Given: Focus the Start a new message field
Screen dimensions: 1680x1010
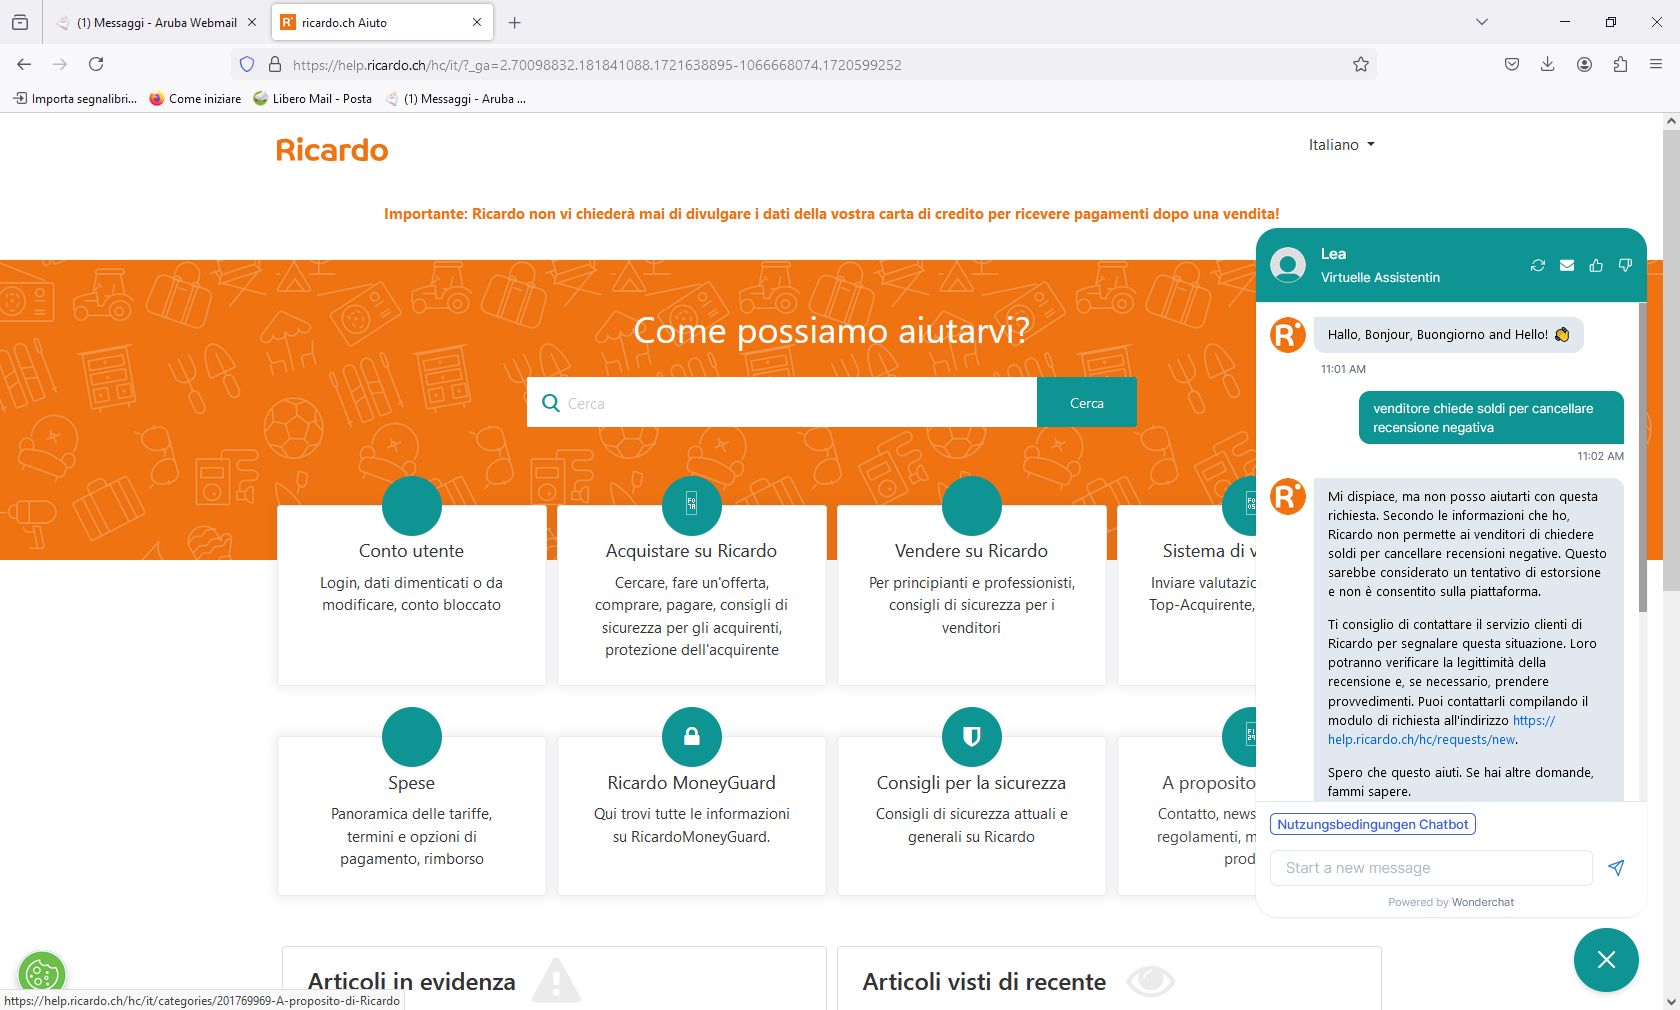Looking at the screenshot, I should pos(1431,868).
